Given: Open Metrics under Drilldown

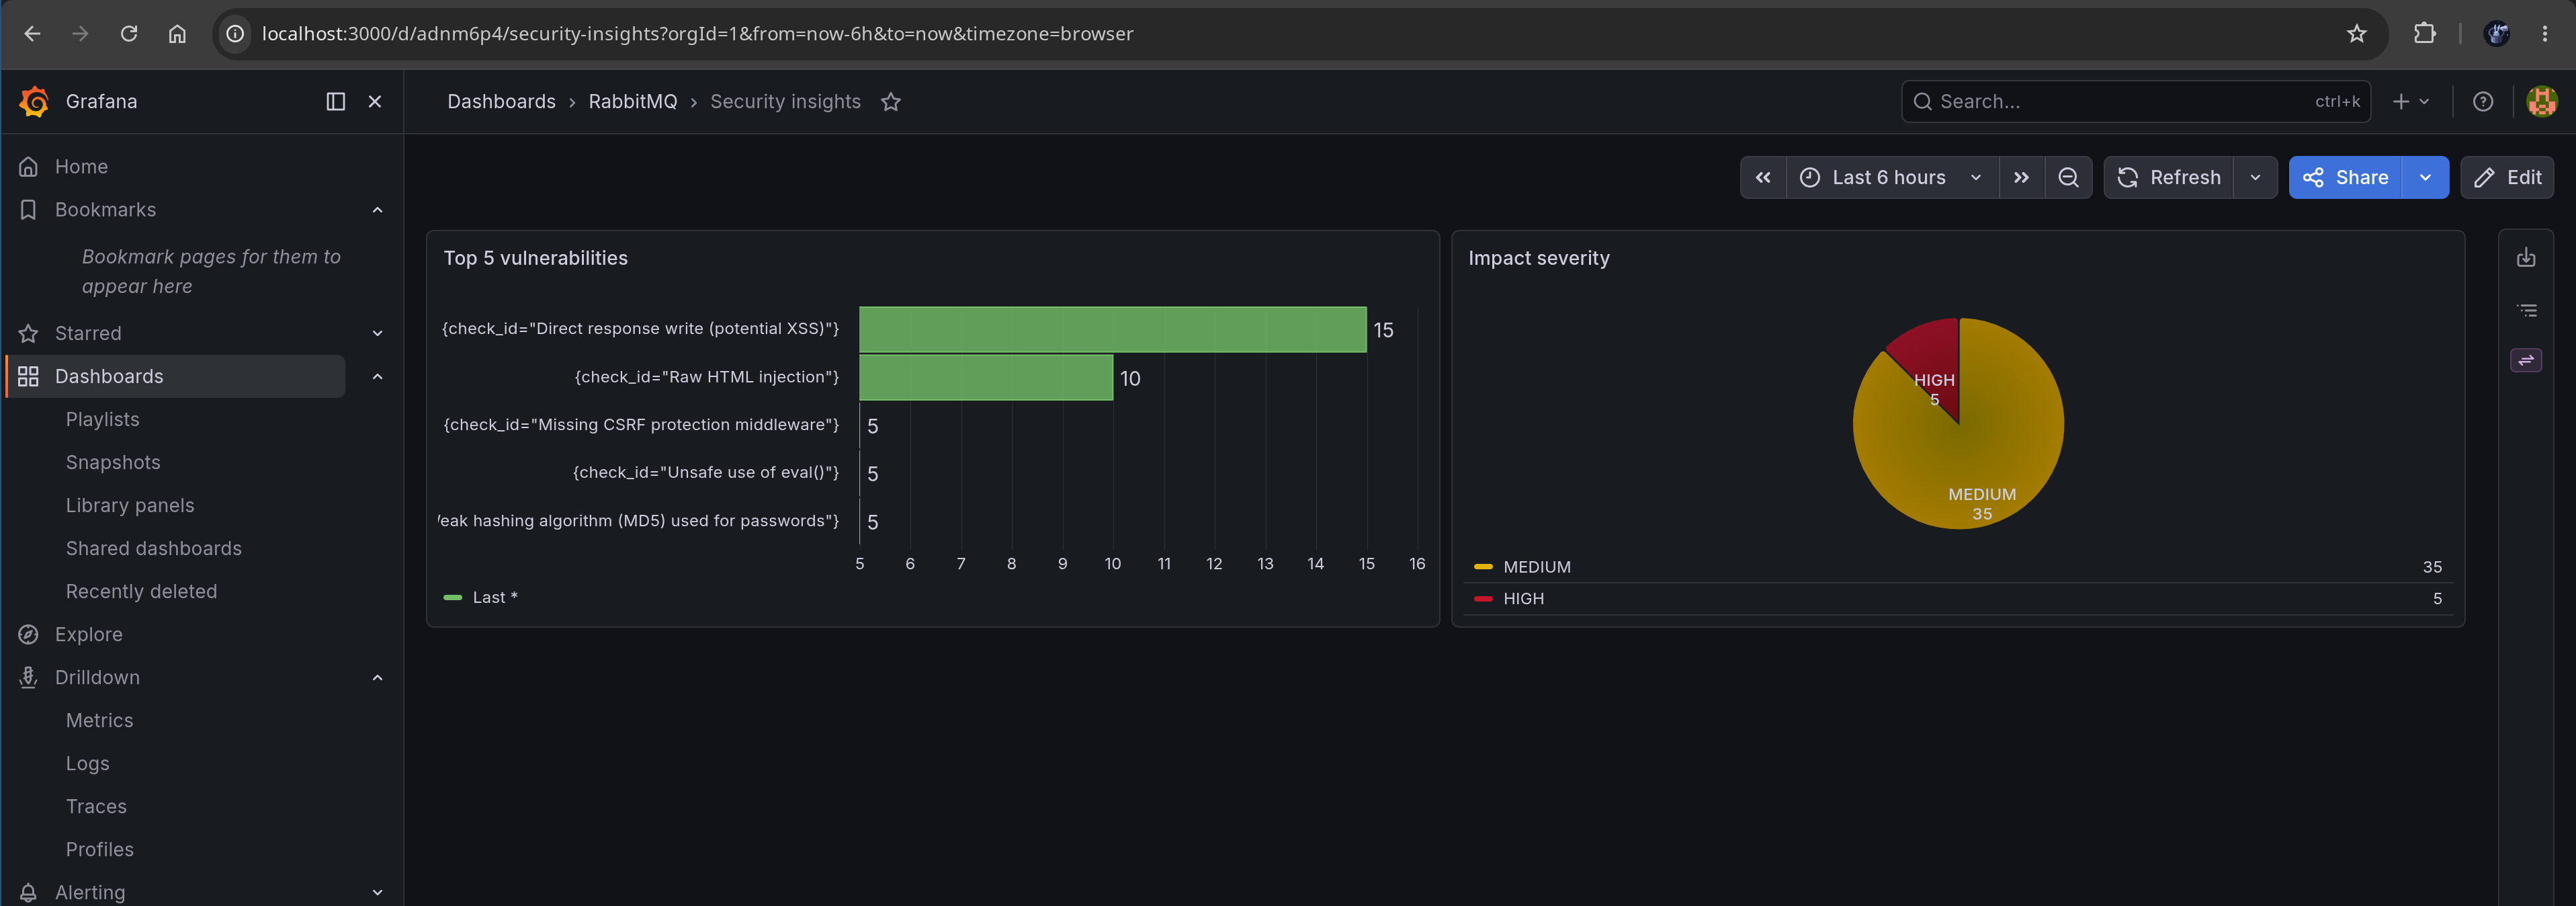Looking at the screenshot, I should coord(99,720).
